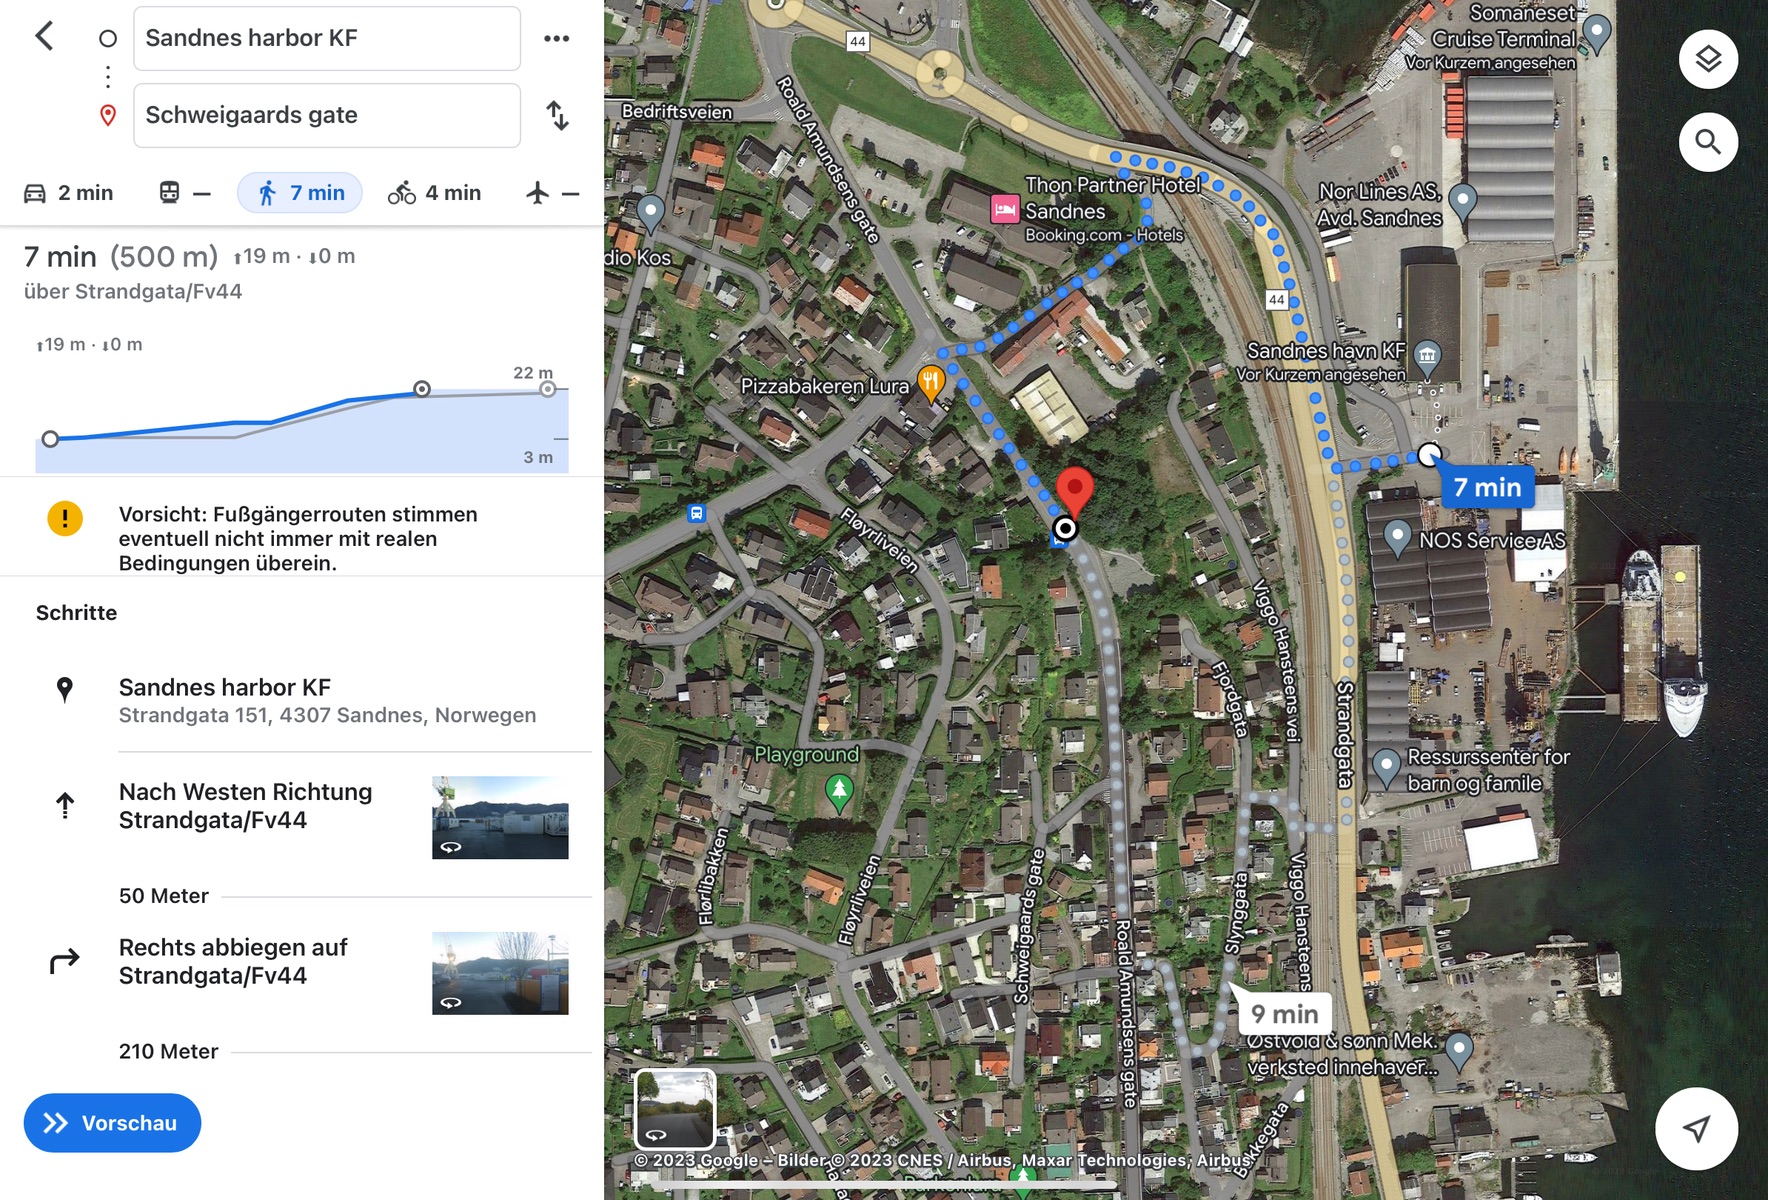Switch to cycling 4 min mode
The height and width of the screenshot is (1200, 1768).
[434, 193]
